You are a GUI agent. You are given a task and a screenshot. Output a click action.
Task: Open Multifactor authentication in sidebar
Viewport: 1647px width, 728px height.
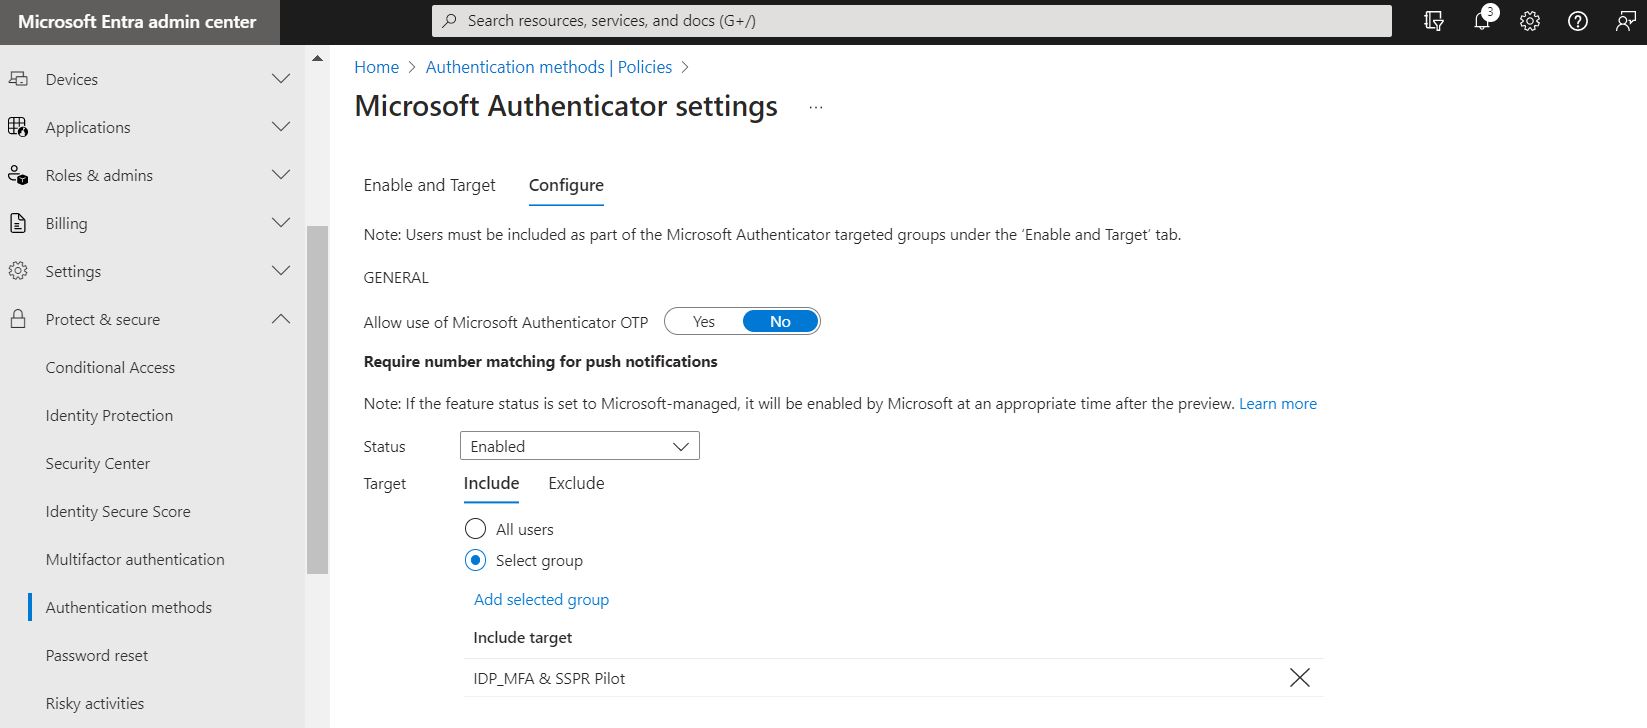(135, 559)
